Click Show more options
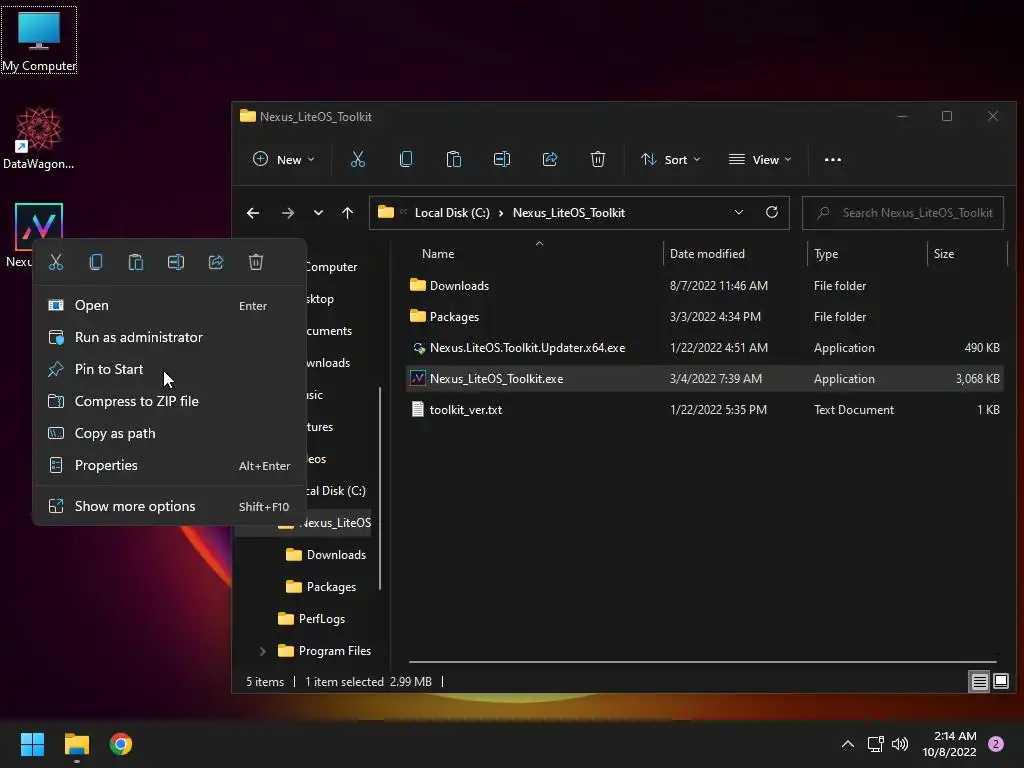This screenshot has height=768, width=1024. 170,507
